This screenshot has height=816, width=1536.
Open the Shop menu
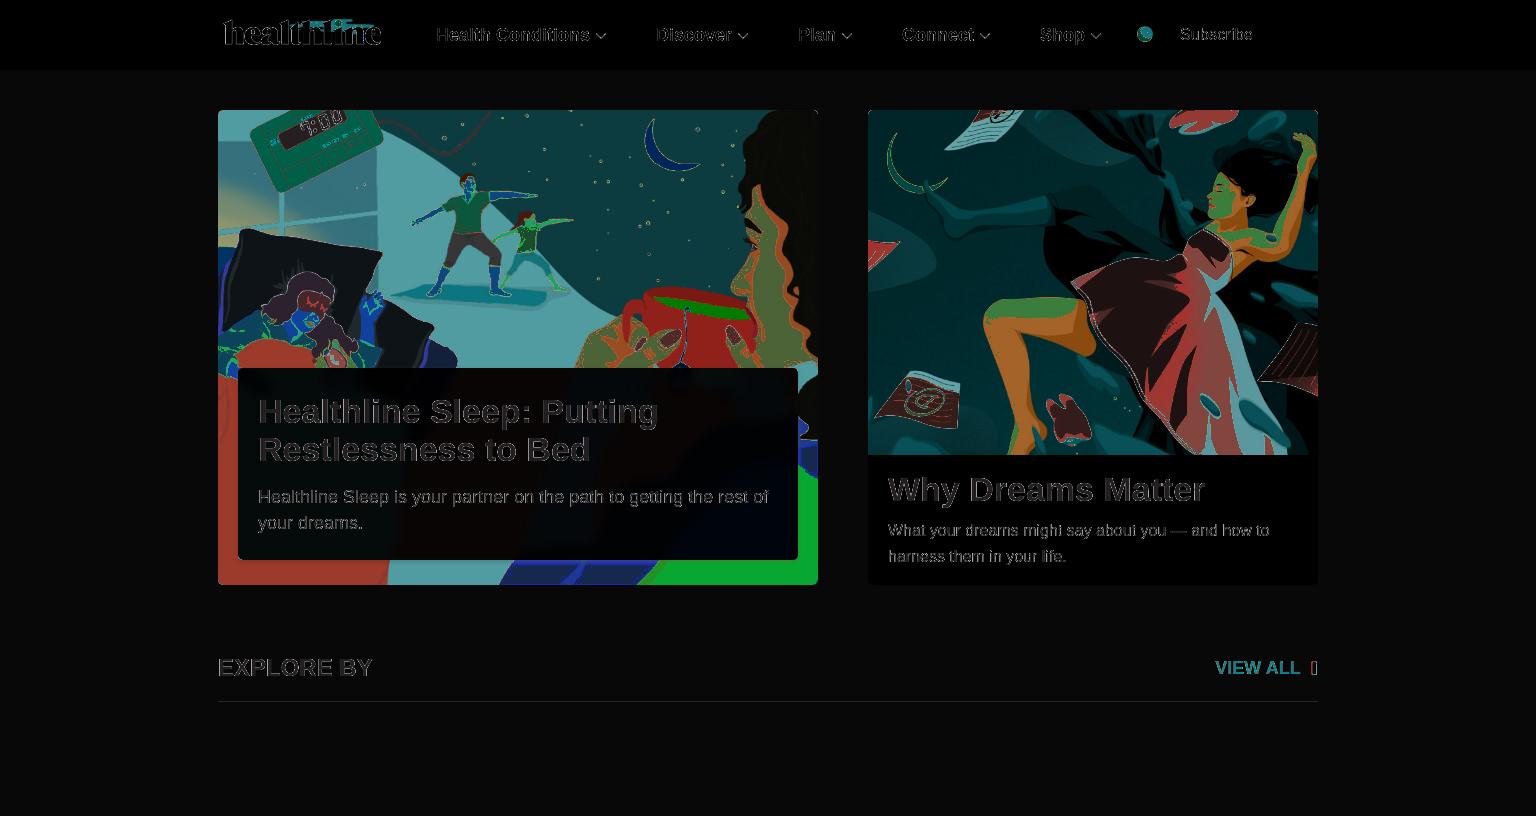(1070, 35)
